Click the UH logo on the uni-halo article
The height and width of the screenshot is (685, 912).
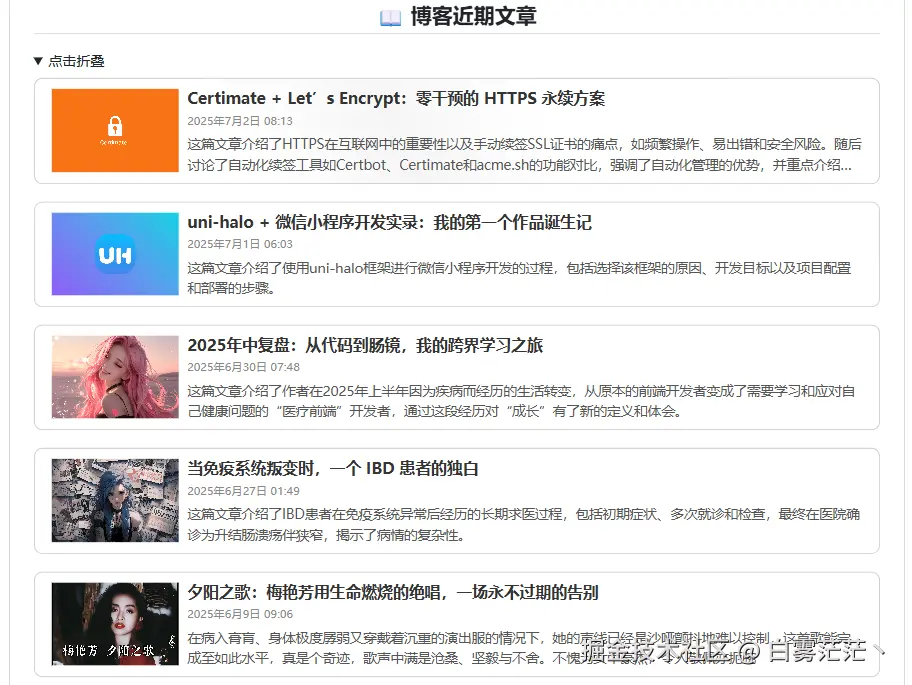tap(113, 254)
